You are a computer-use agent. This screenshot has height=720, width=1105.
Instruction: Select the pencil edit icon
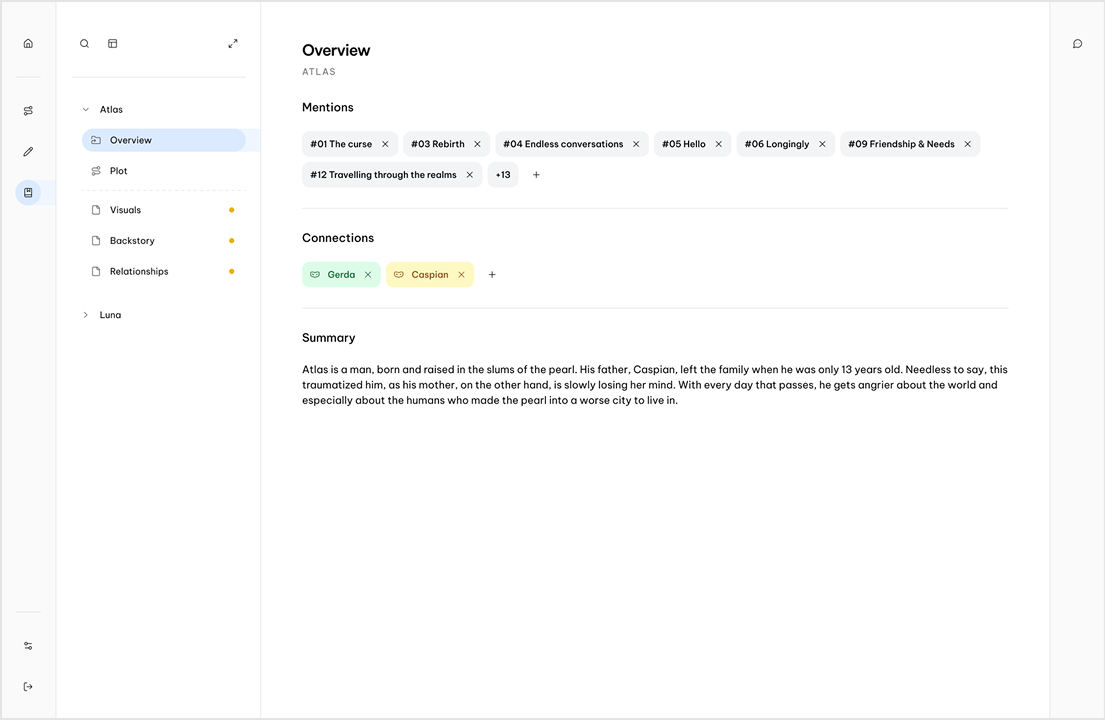coord(28,151)
